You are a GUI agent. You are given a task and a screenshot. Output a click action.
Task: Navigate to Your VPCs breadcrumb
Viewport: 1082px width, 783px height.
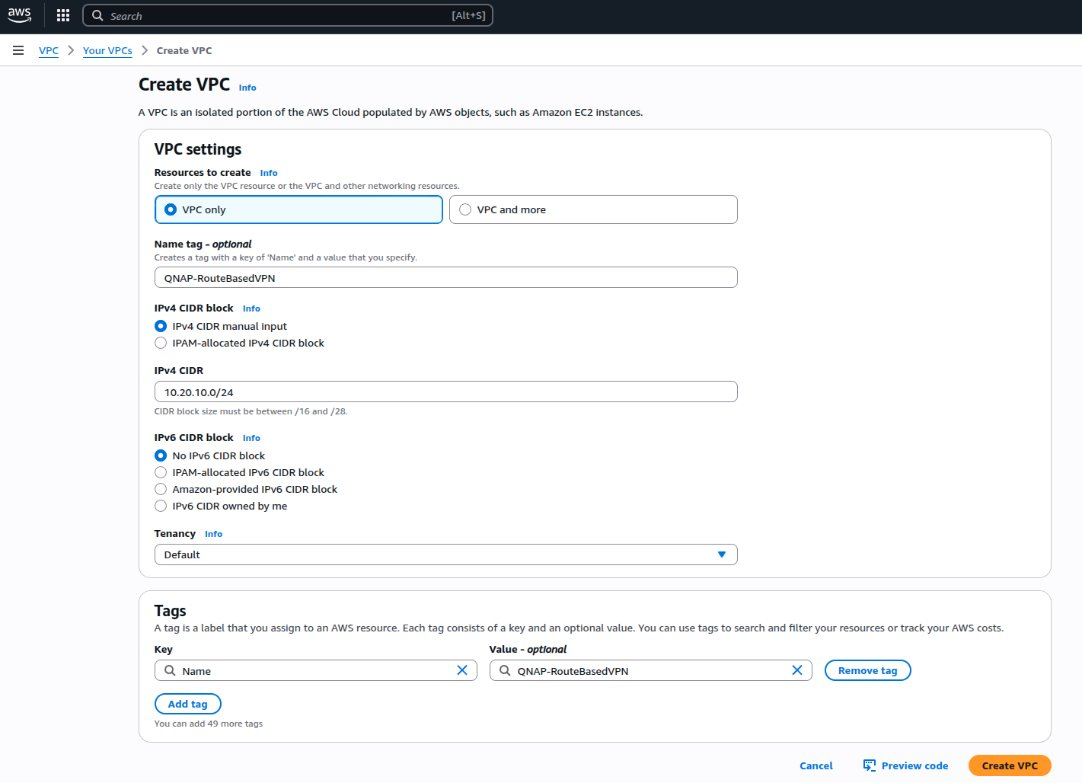tap(107, 50)
